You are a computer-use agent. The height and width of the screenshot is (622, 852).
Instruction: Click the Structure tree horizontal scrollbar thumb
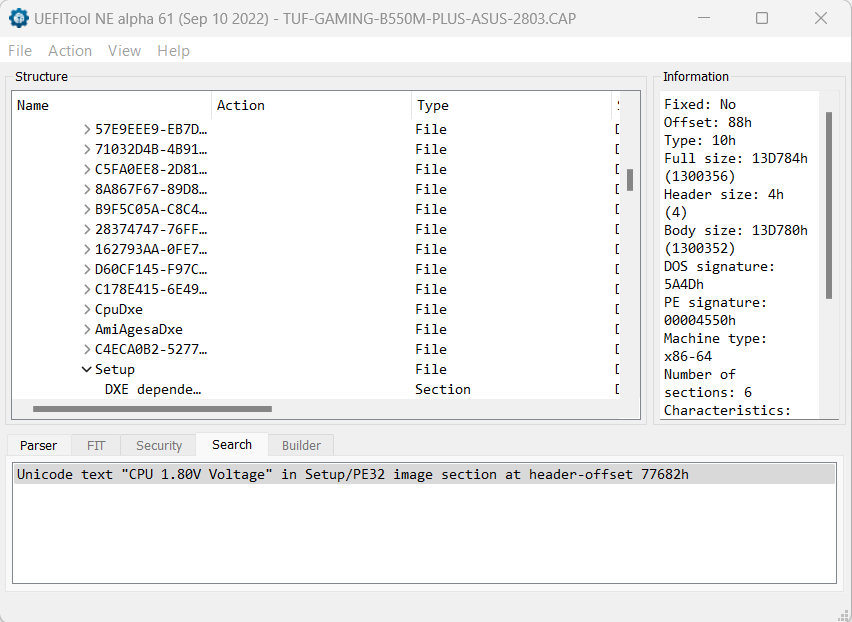(x=152, y=409)
